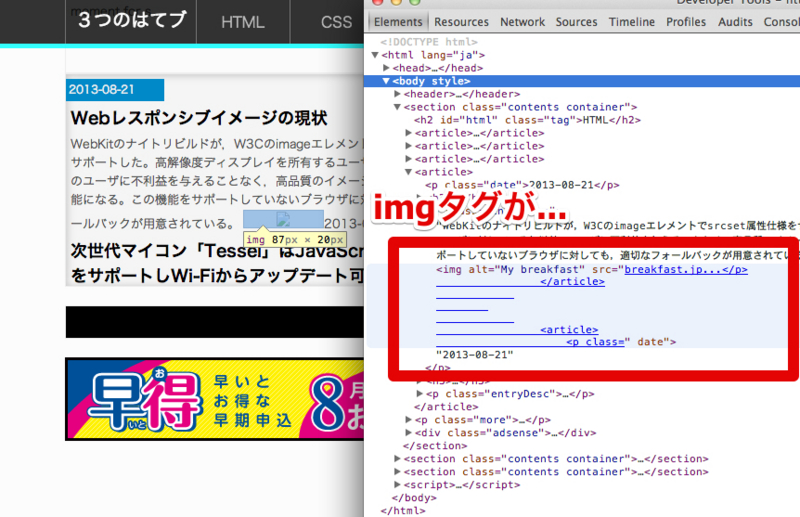Click the HTML navigation item in webpage header
800x517 pixels.
[243, 22]
